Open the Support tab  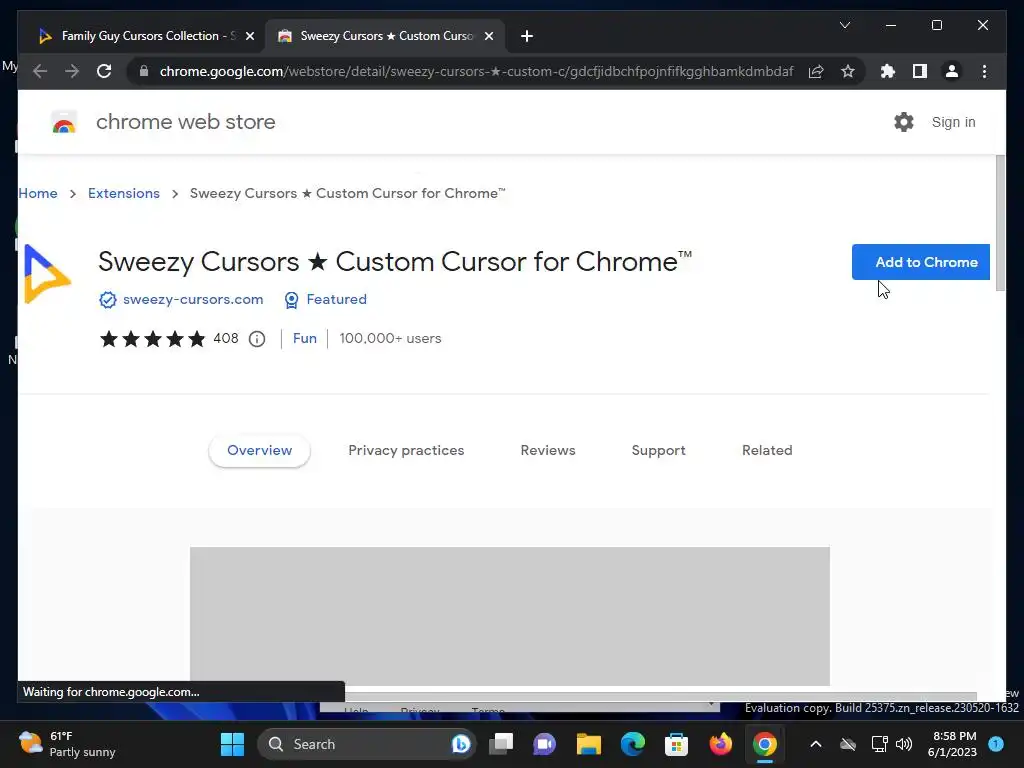click(x=658, y=450)
